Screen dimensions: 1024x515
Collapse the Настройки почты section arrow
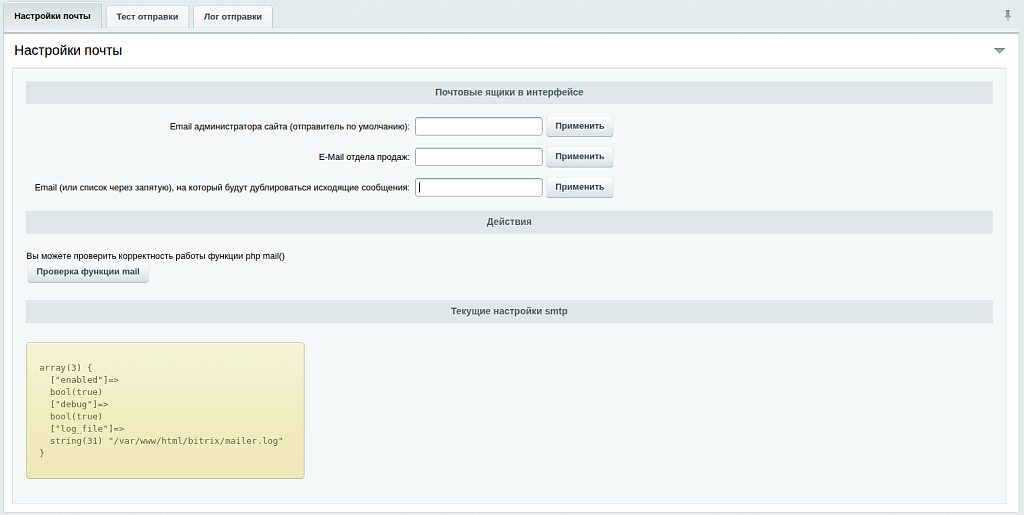999,50
